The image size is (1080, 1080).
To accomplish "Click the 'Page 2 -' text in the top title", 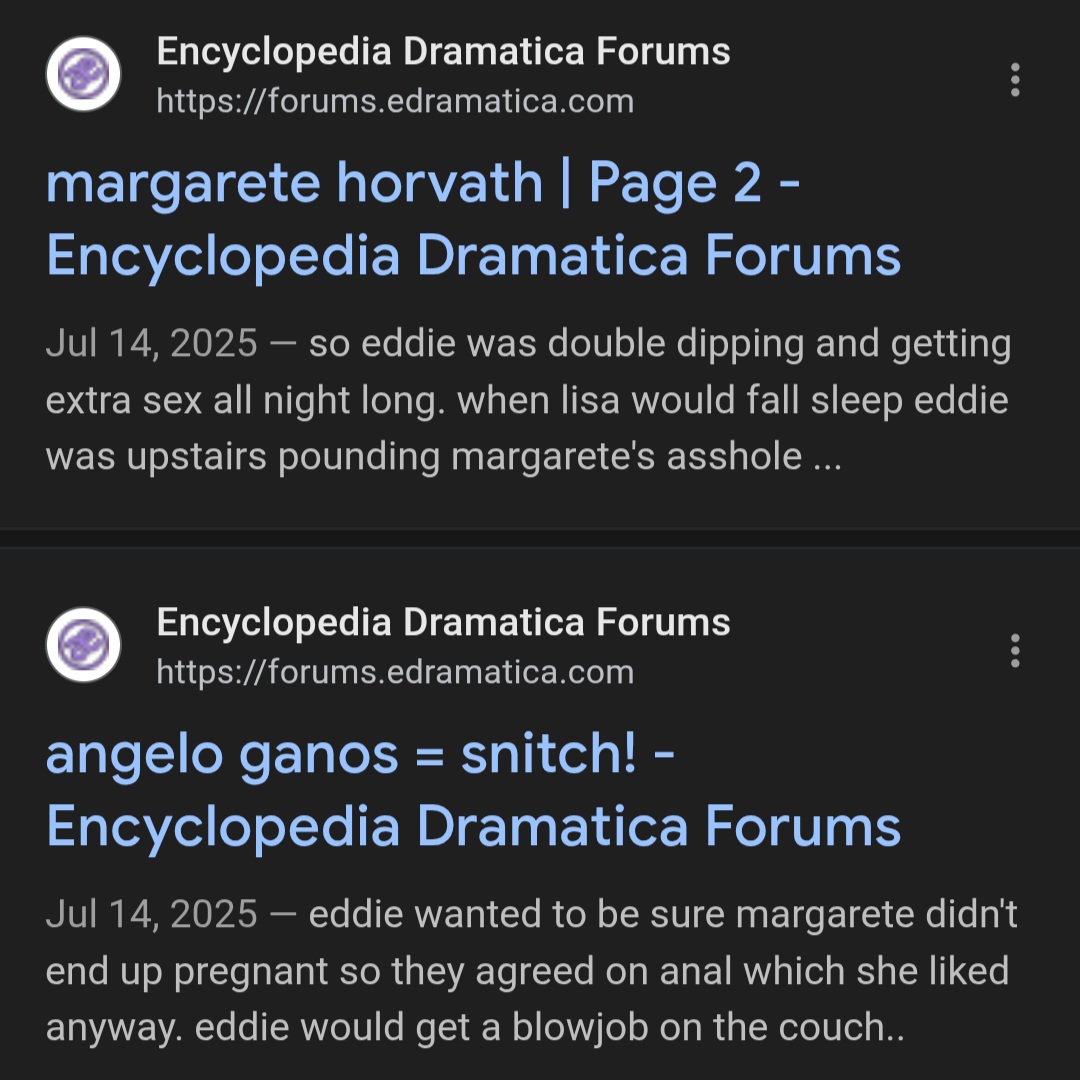I will [x=693, y=184].
